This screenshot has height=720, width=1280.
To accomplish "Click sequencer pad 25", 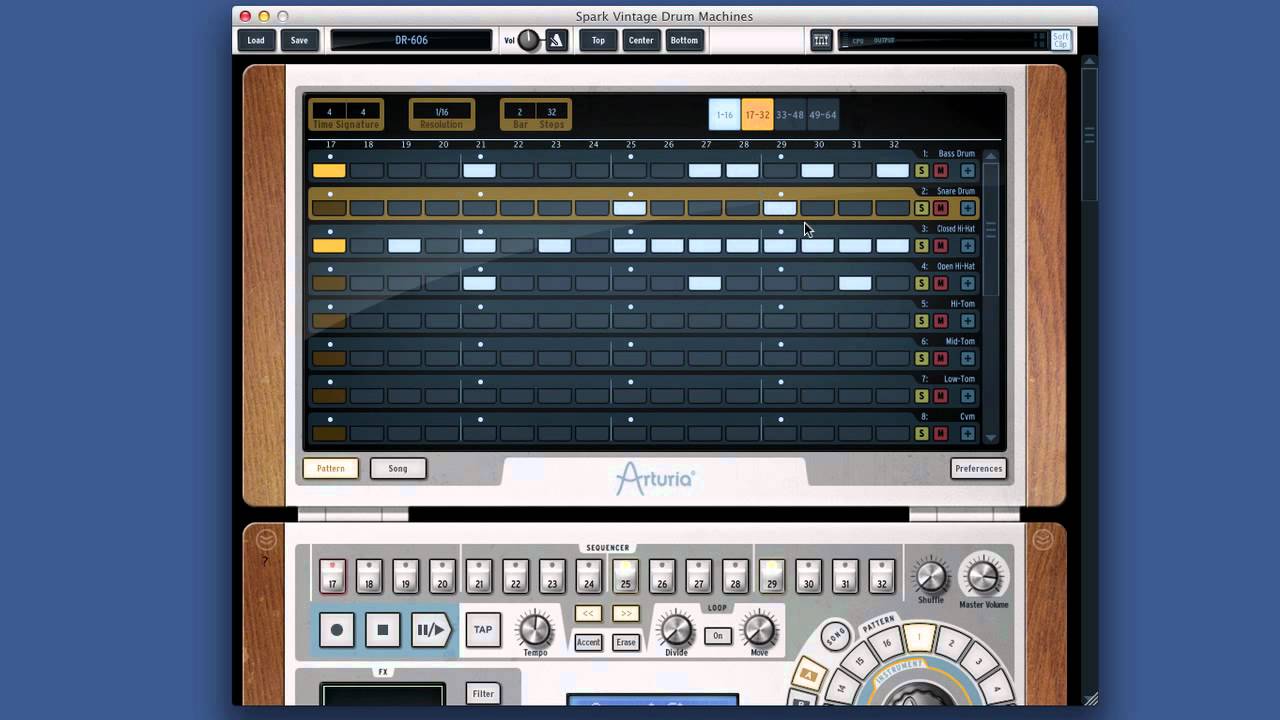I will point(625,577).
